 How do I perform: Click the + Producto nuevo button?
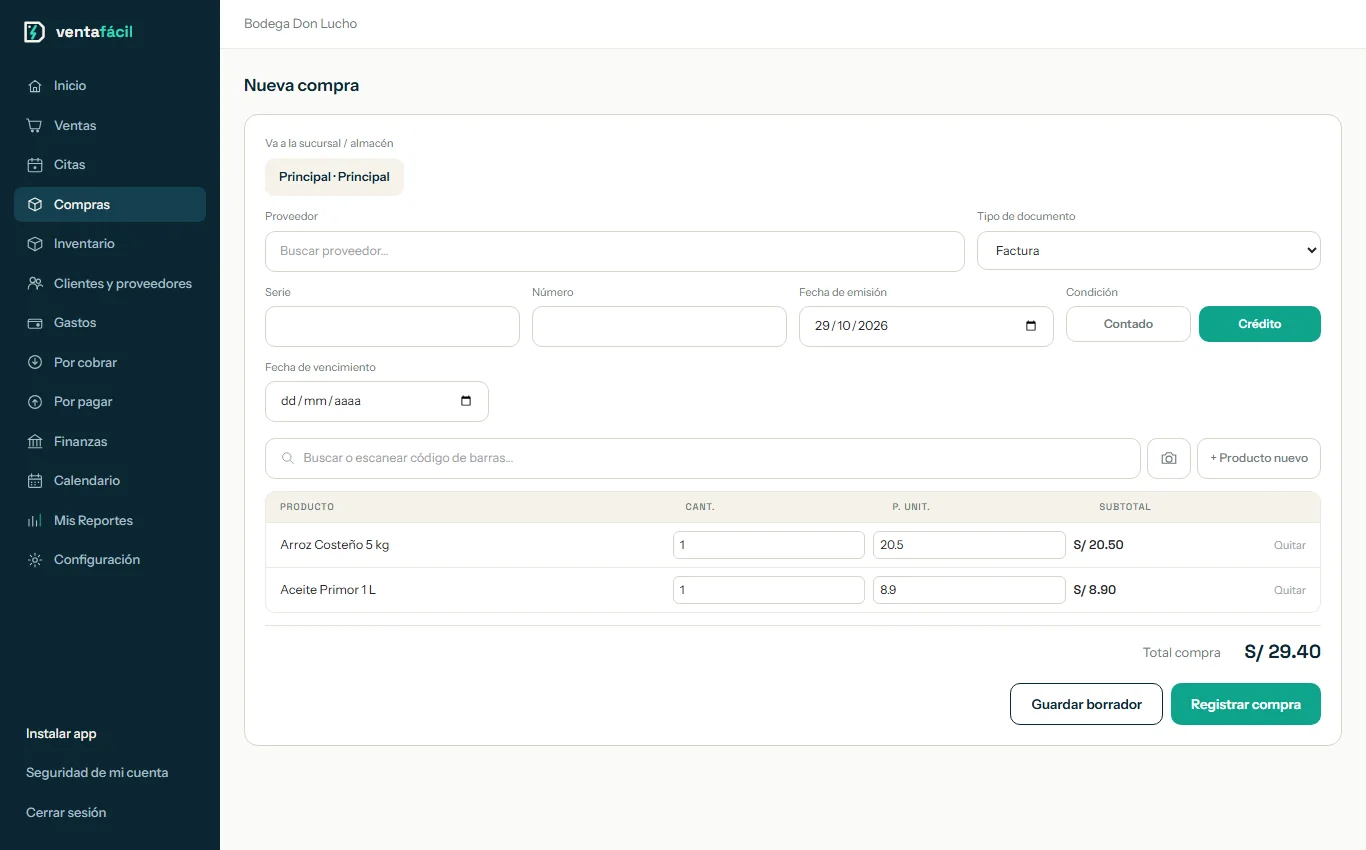(x=1259, y=458)
